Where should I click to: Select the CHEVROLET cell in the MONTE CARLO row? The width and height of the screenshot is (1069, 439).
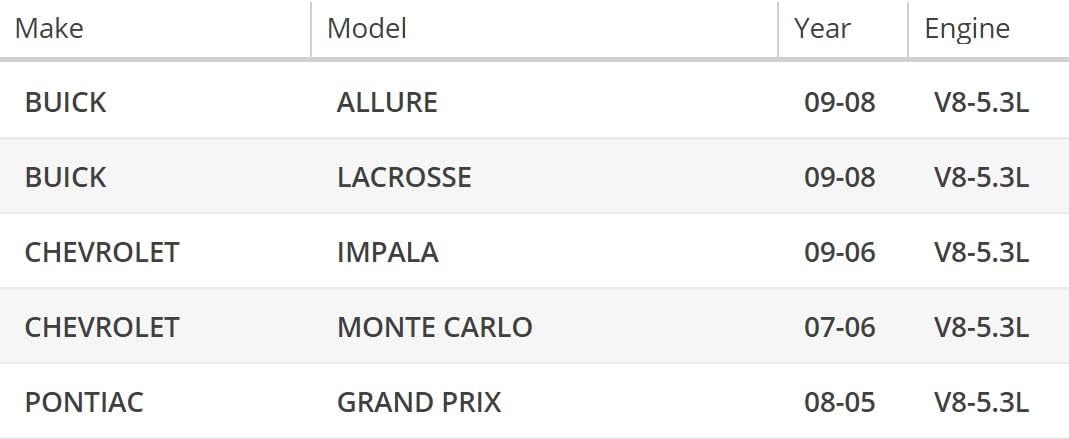pos(101,327)
